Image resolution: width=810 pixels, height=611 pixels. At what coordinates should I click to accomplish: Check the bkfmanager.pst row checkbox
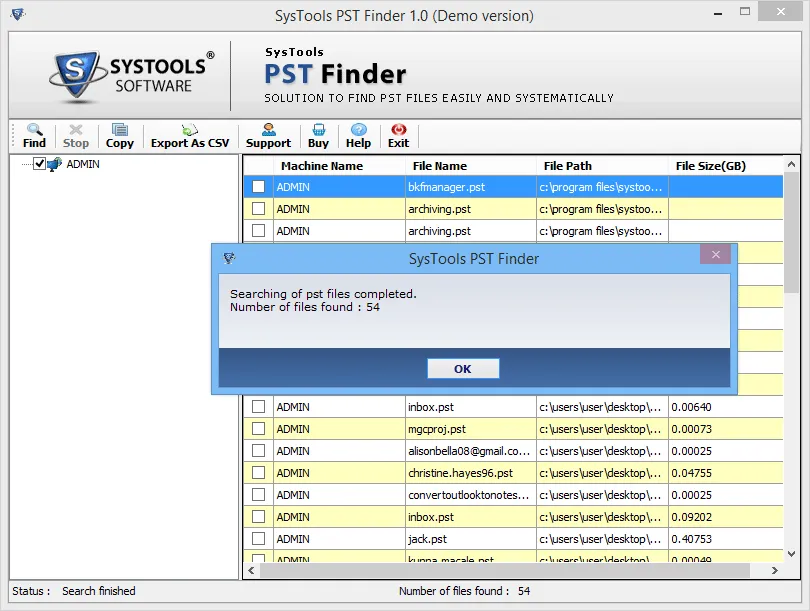pos(257,187)
